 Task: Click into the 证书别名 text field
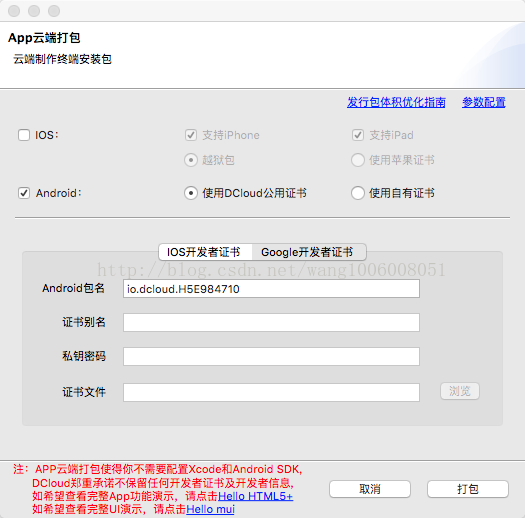[271, 322]
